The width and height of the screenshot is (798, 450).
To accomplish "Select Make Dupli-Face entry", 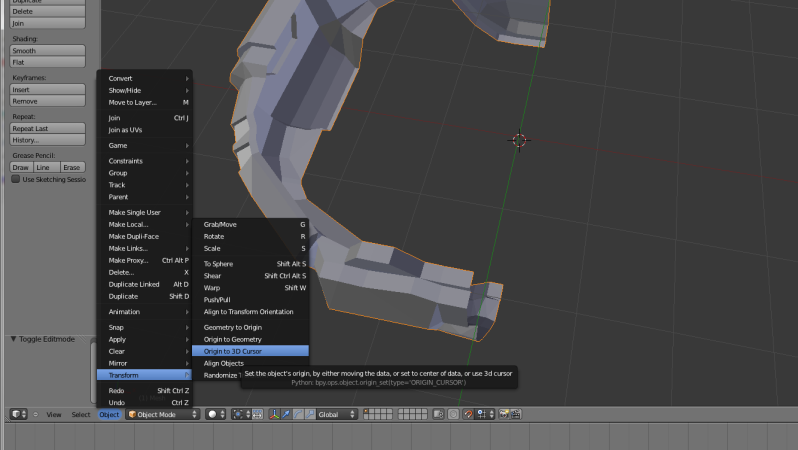I will 145,237.
